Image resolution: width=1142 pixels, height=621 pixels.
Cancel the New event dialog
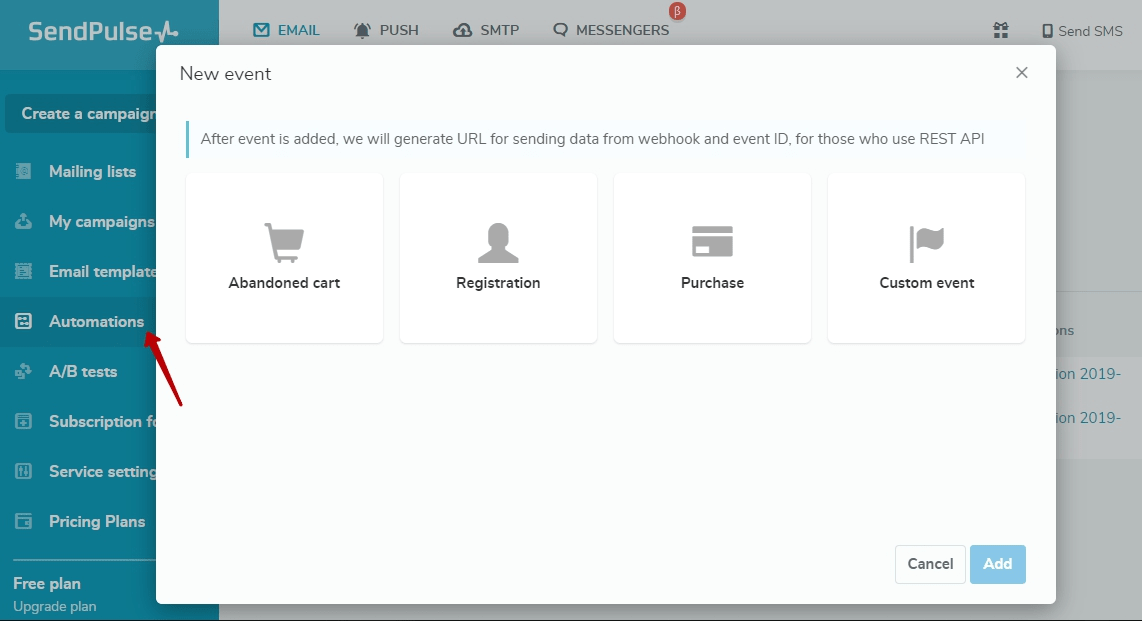929,564
